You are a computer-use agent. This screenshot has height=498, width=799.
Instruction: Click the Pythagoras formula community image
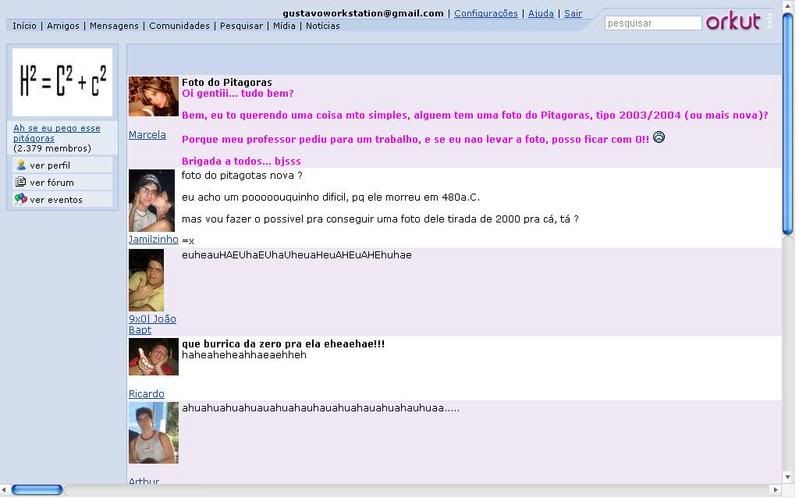(62, 83)
